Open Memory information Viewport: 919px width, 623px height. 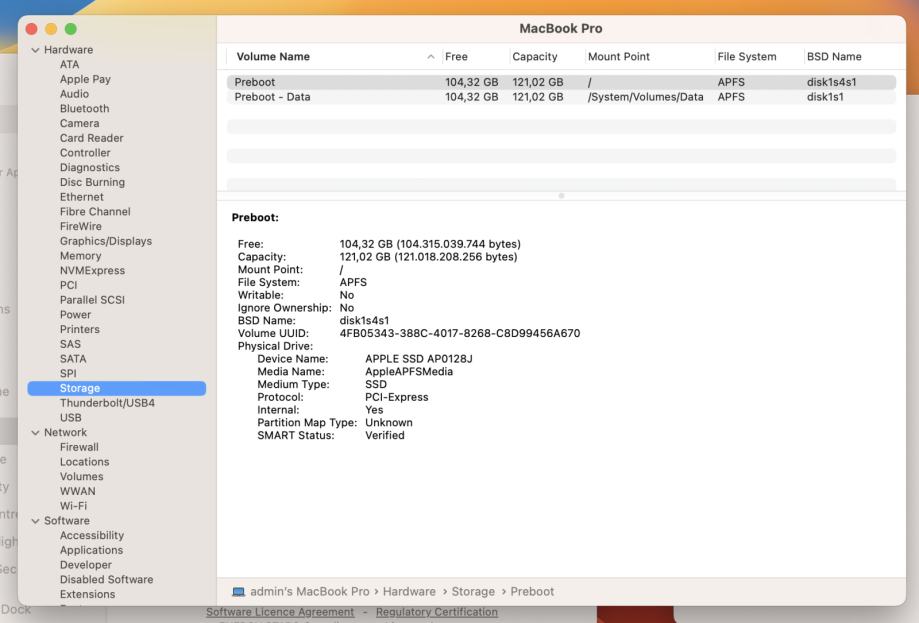(80, 256)
